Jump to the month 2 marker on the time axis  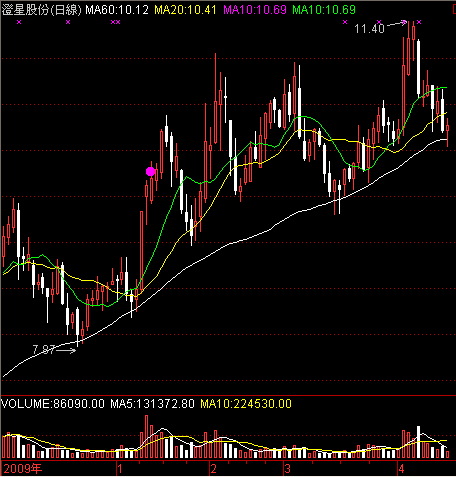coord(213,469)
